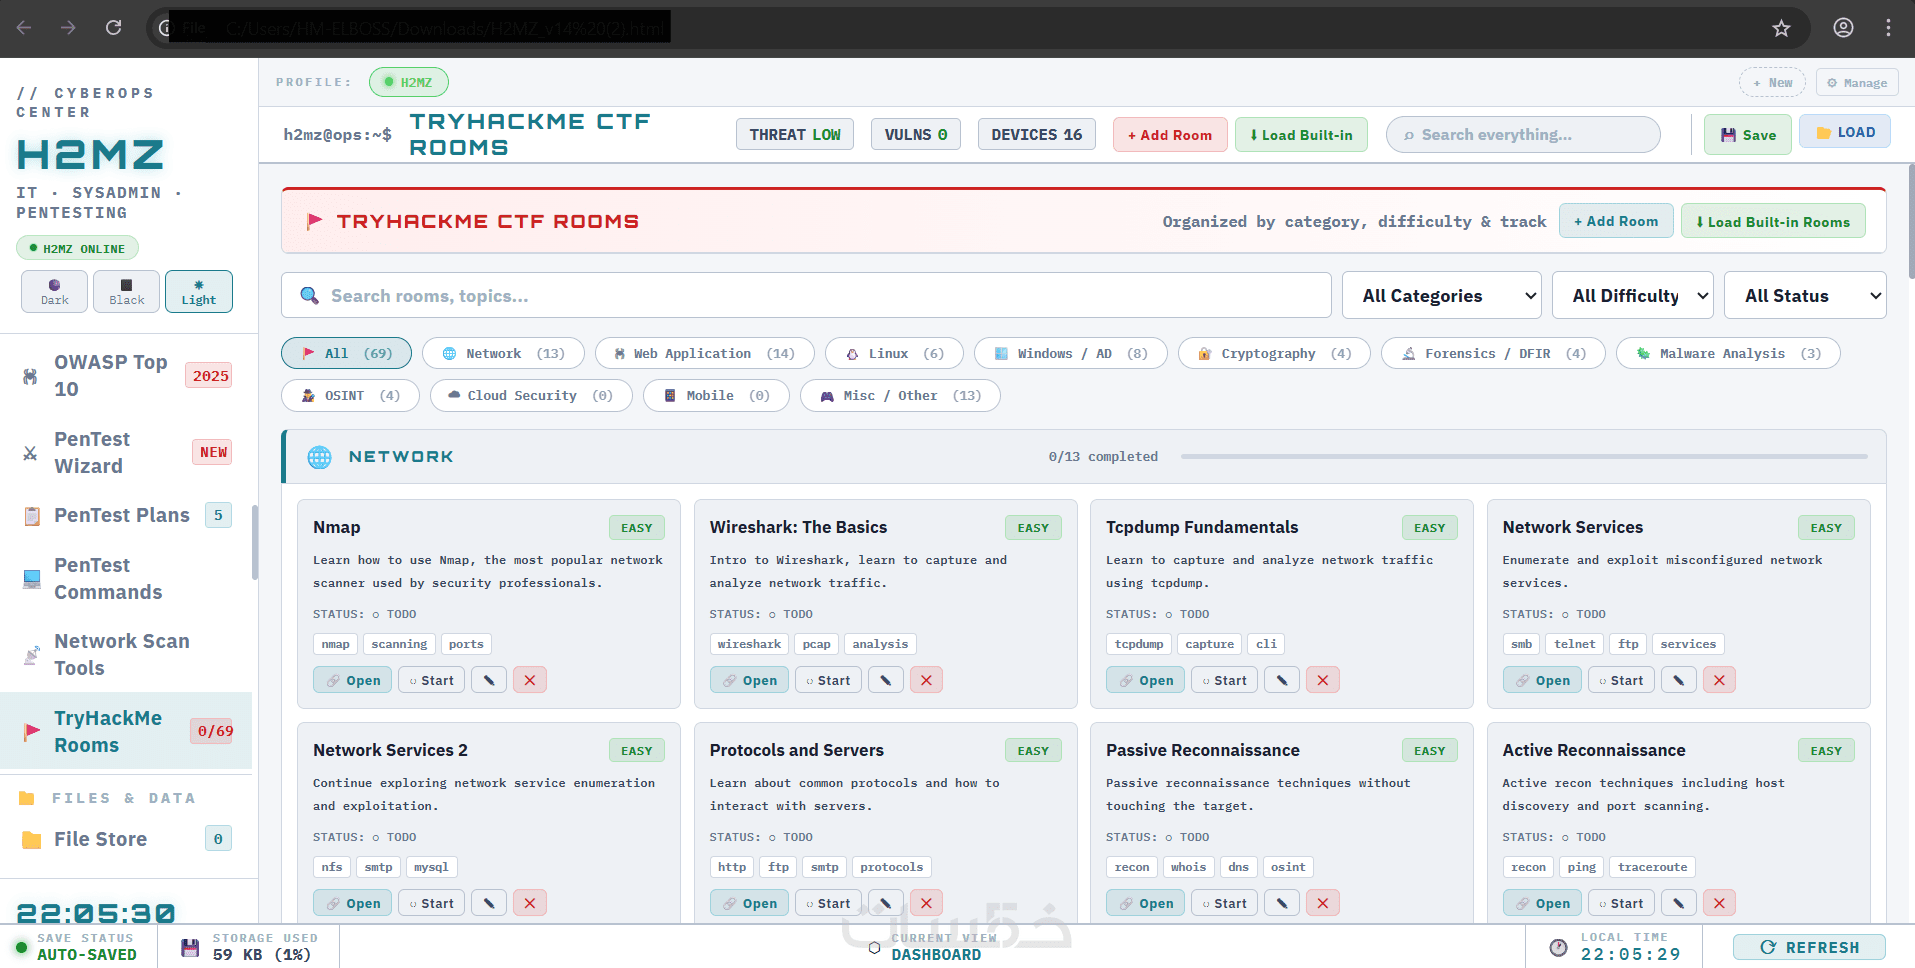
Task: Open the All Difficulty dropdown
Action: tap(1633, 296)
